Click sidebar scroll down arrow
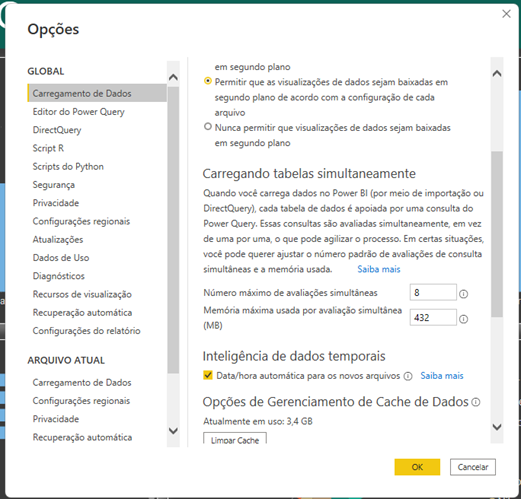This screenshot has width=521, height=499. tap(173, 431)
